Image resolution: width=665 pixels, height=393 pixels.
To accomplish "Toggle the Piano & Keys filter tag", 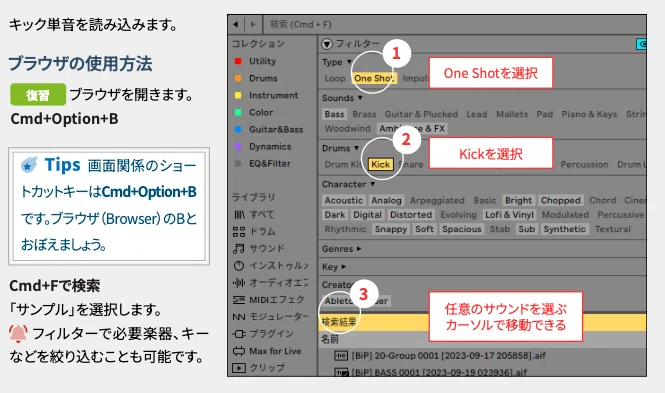I will coord(589,114).
